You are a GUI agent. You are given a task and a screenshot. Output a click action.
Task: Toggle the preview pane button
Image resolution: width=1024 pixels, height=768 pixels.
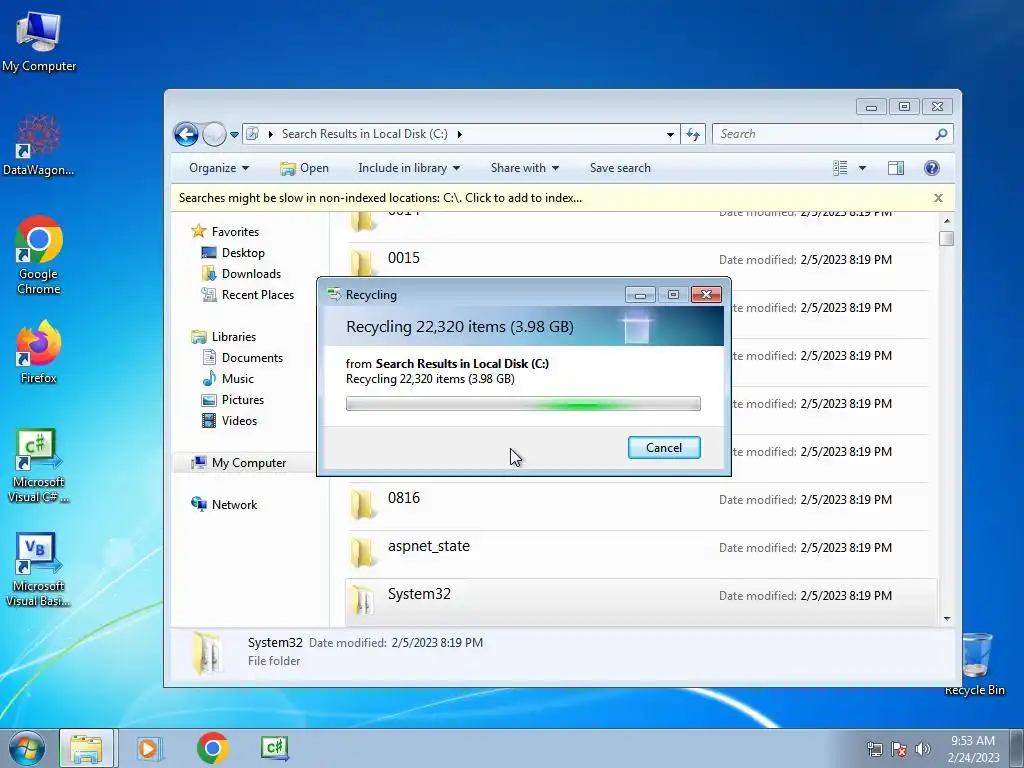click(896, 168)
